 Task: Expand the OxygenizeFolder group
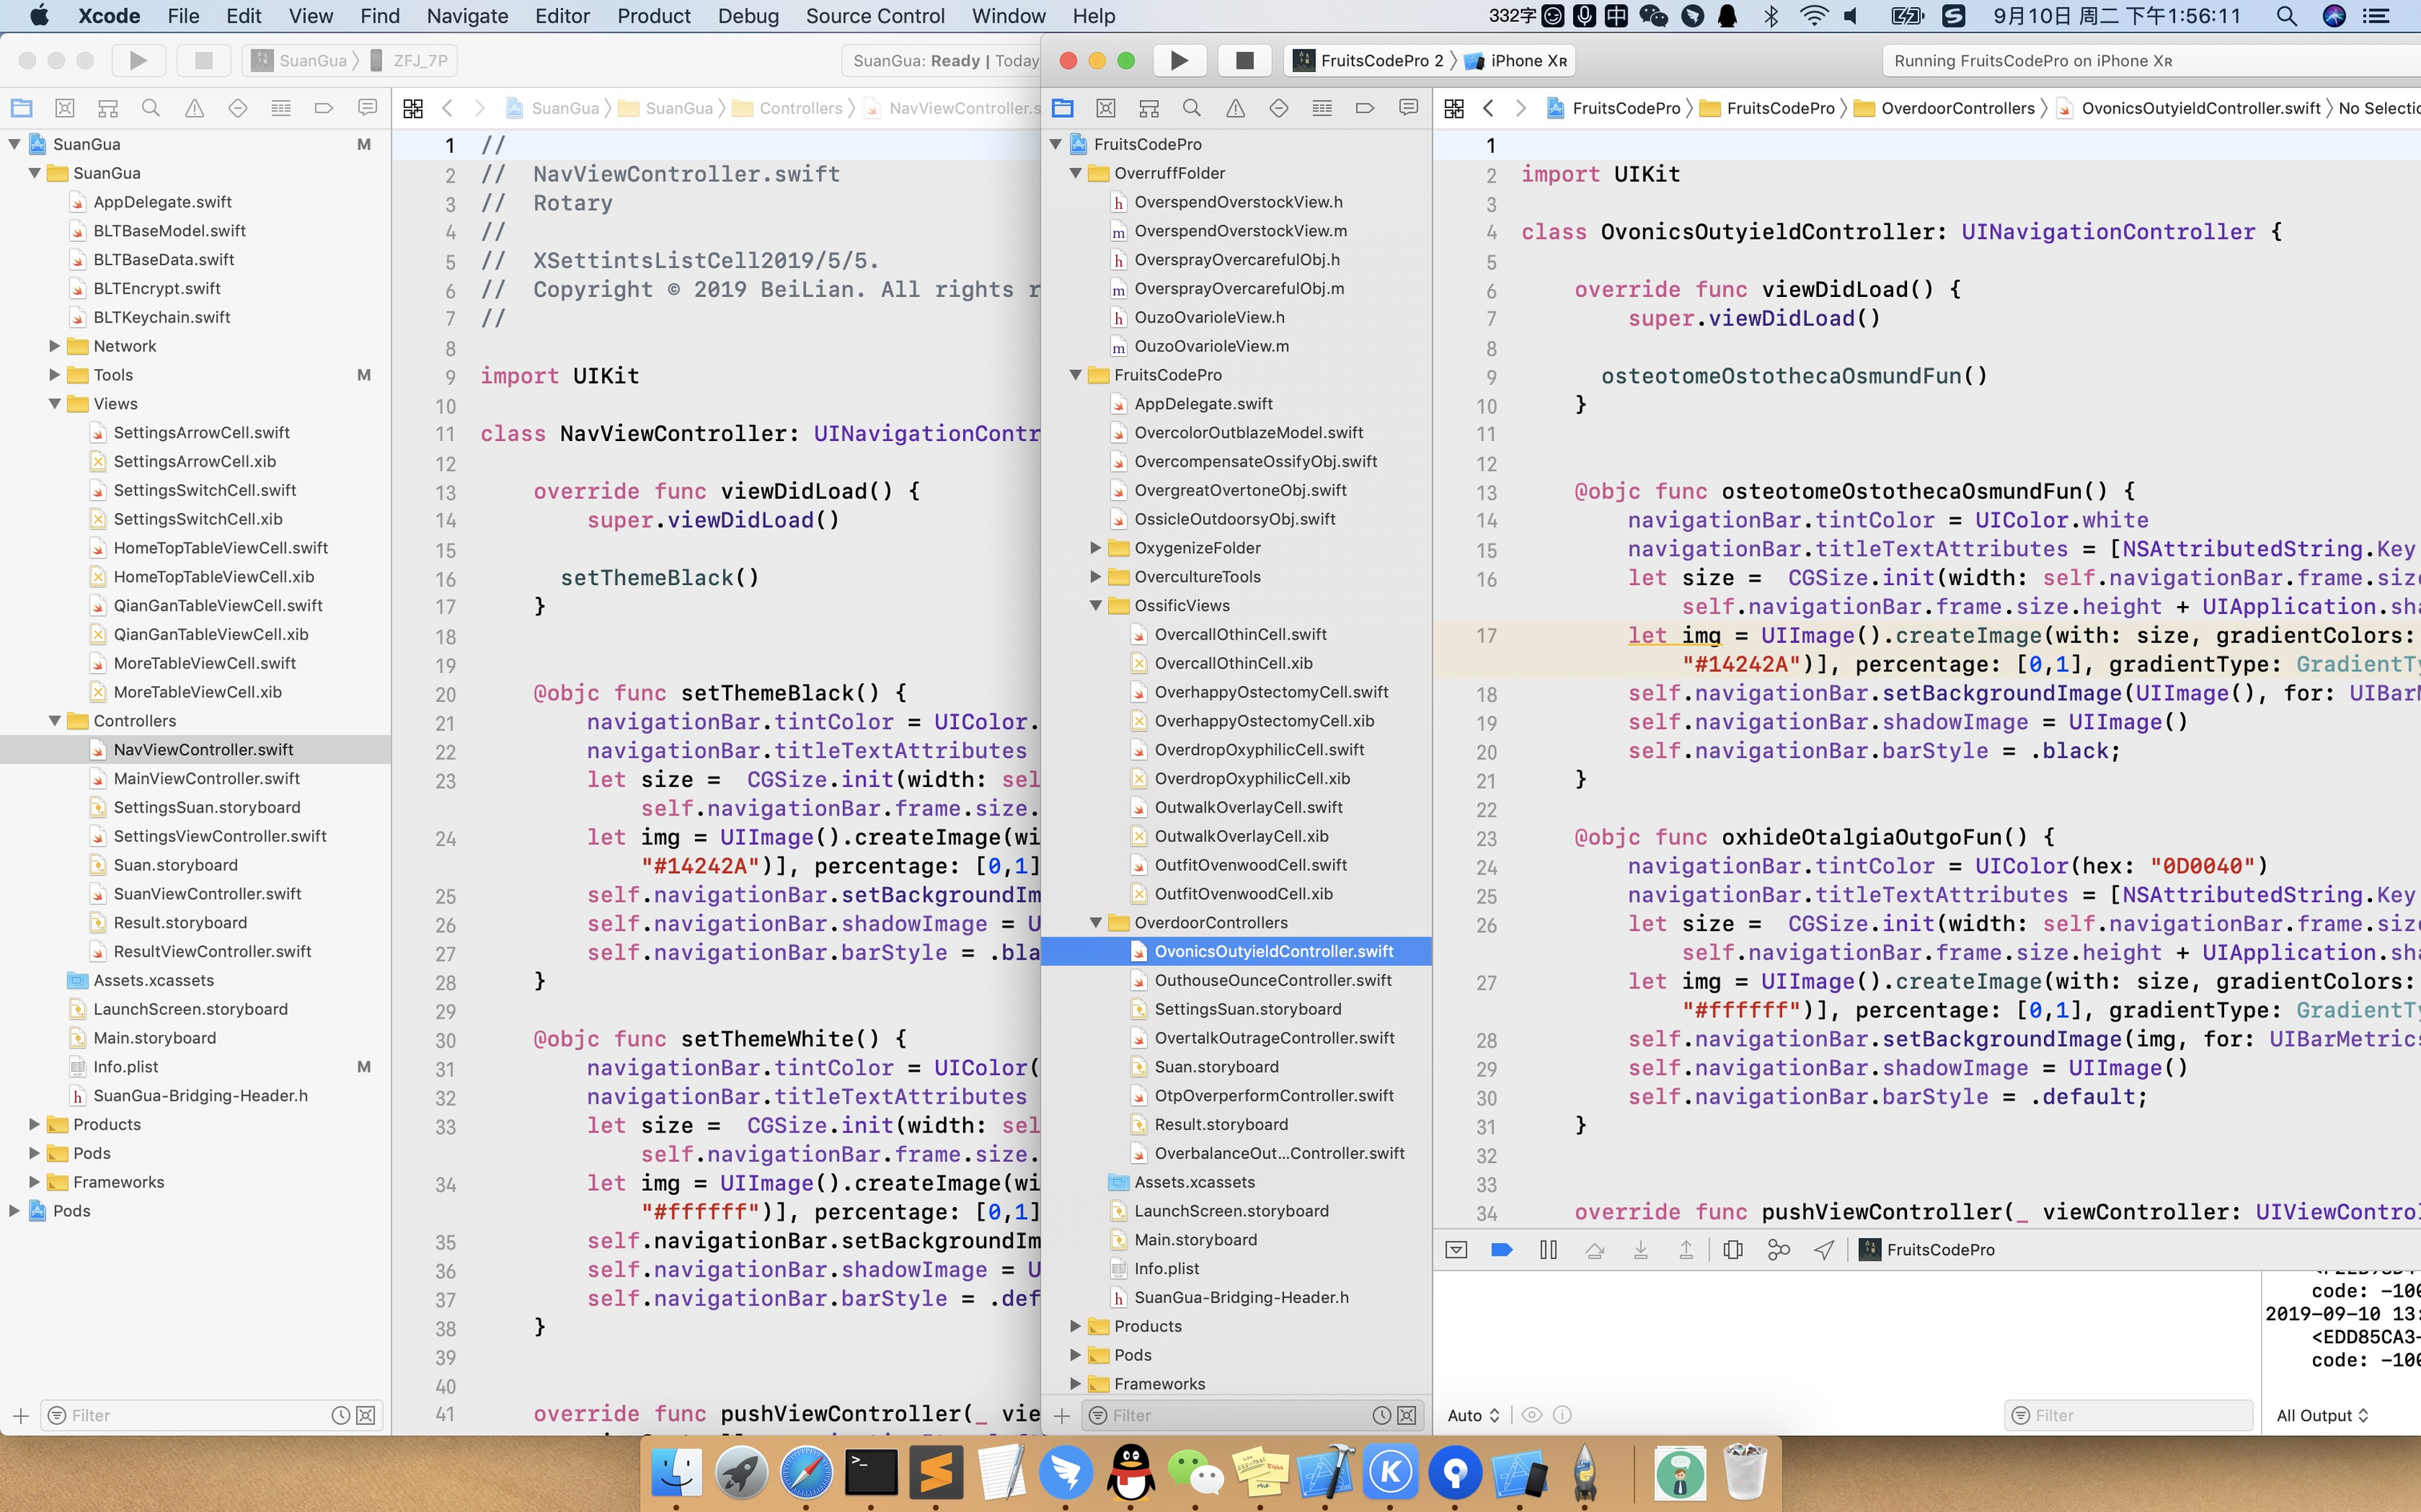point(1096,548)
